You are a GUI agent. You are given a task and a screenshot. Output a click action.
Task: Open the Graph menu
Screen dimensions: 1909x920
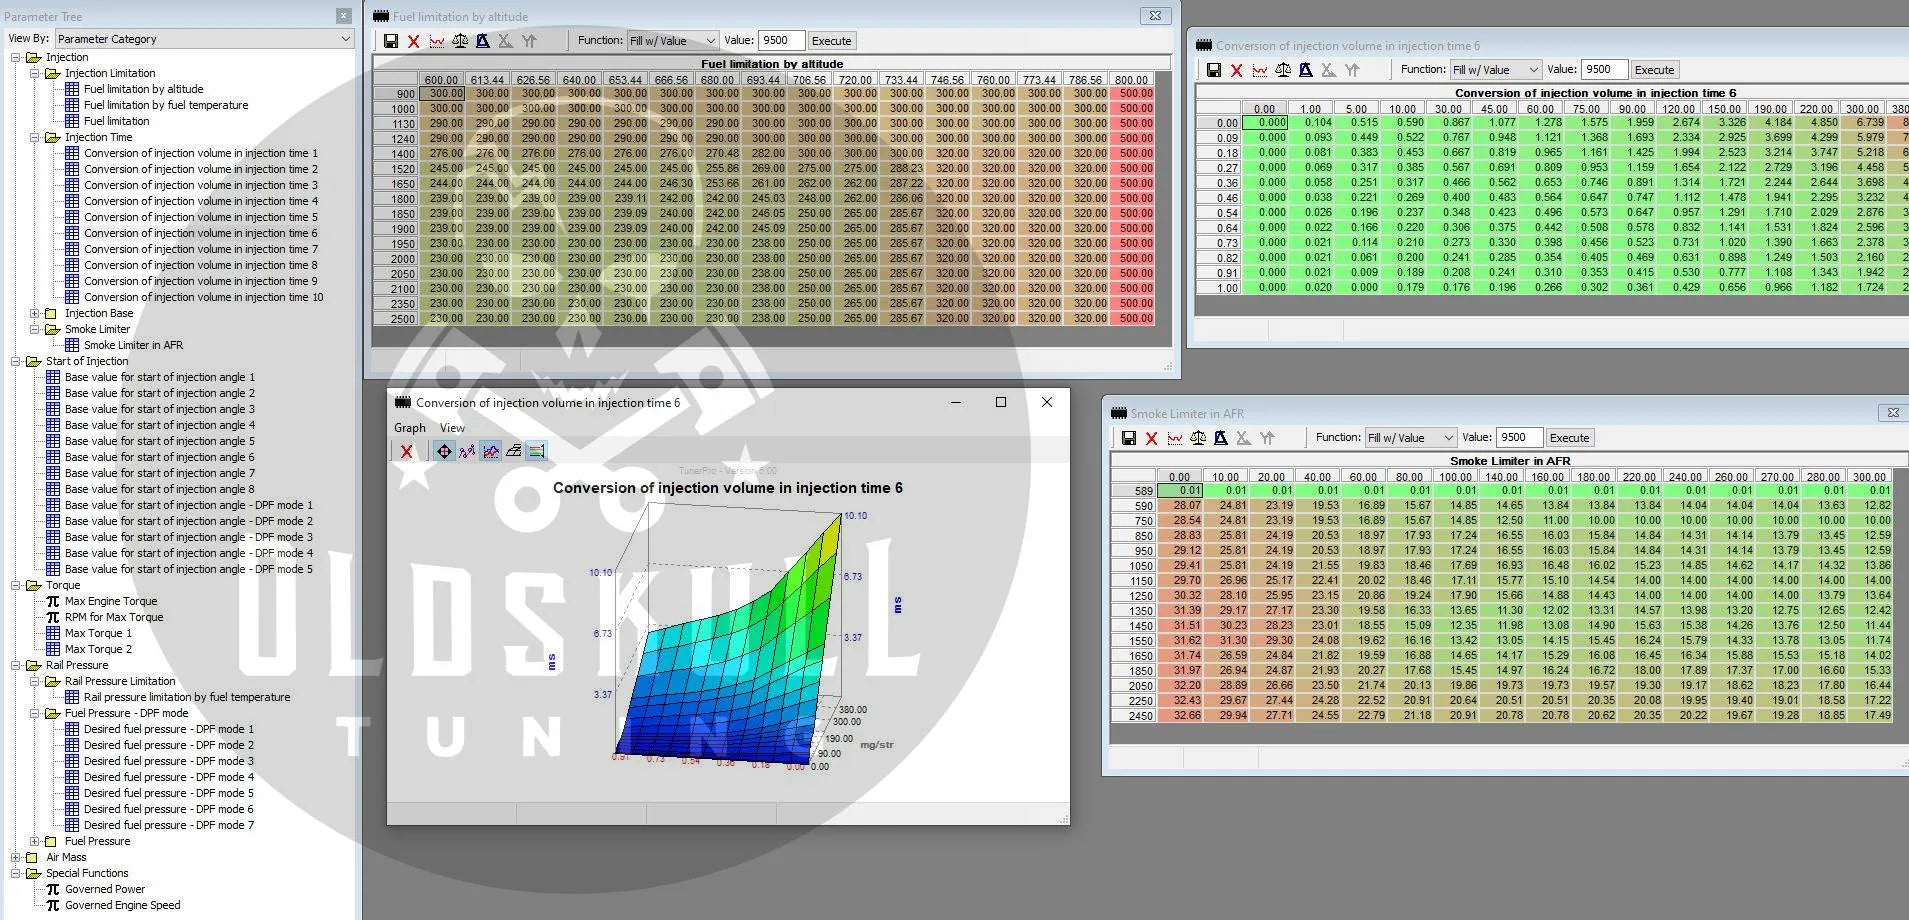pos(409,428)
